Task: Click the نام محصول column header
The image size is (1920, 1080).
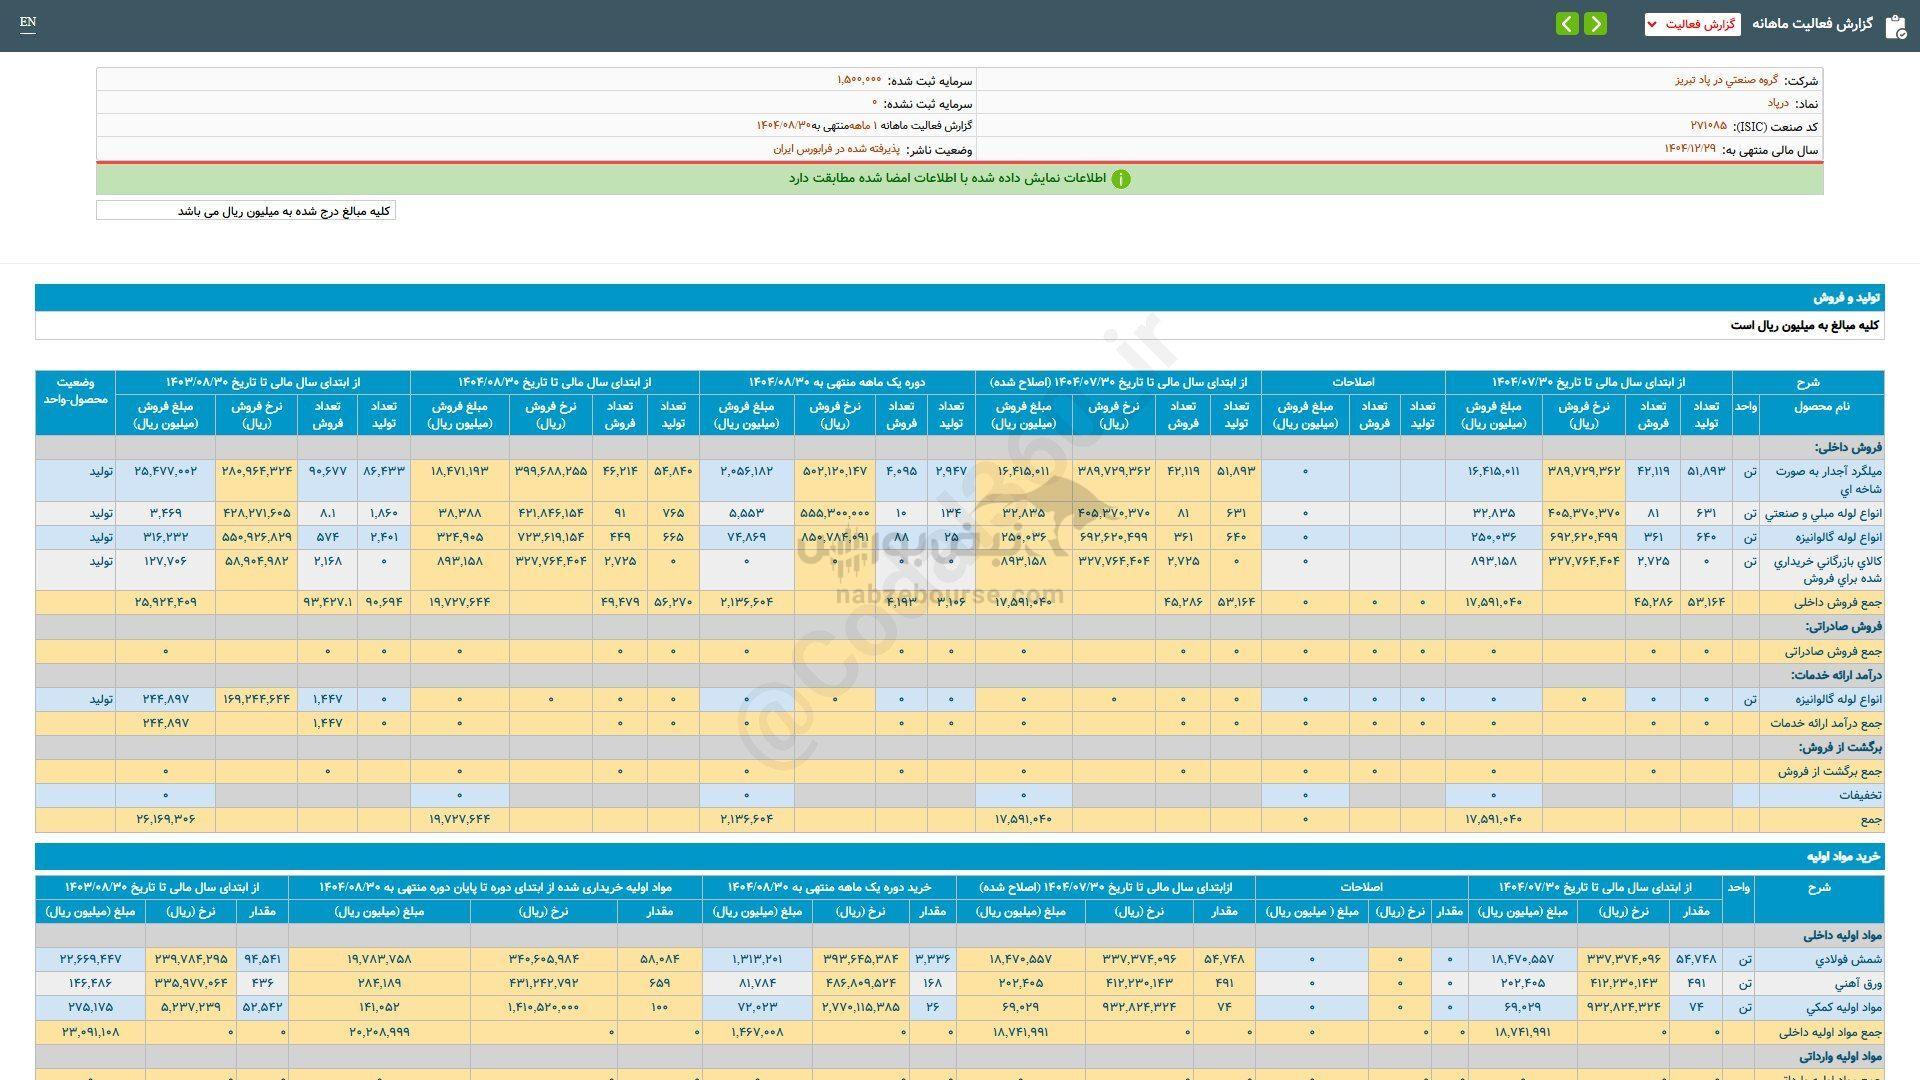Action: [x=1821, y=406]
